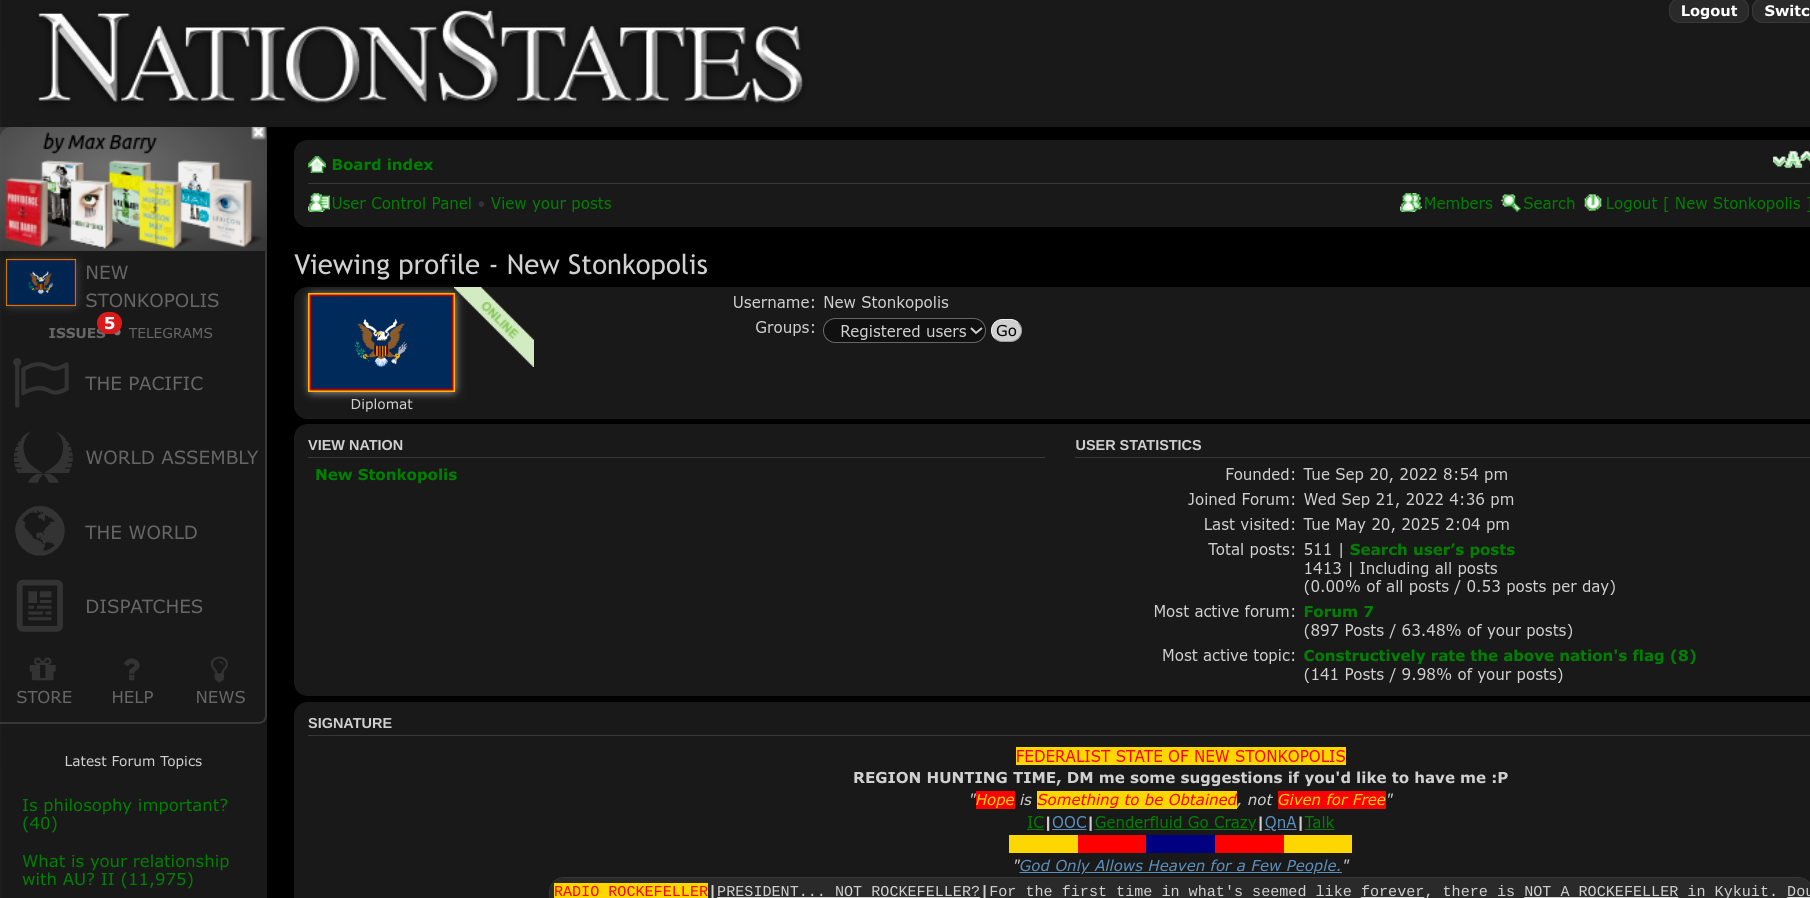Click the profile avatar eagle flag
The image size is (1810, 898).
(x=381, y=342)
